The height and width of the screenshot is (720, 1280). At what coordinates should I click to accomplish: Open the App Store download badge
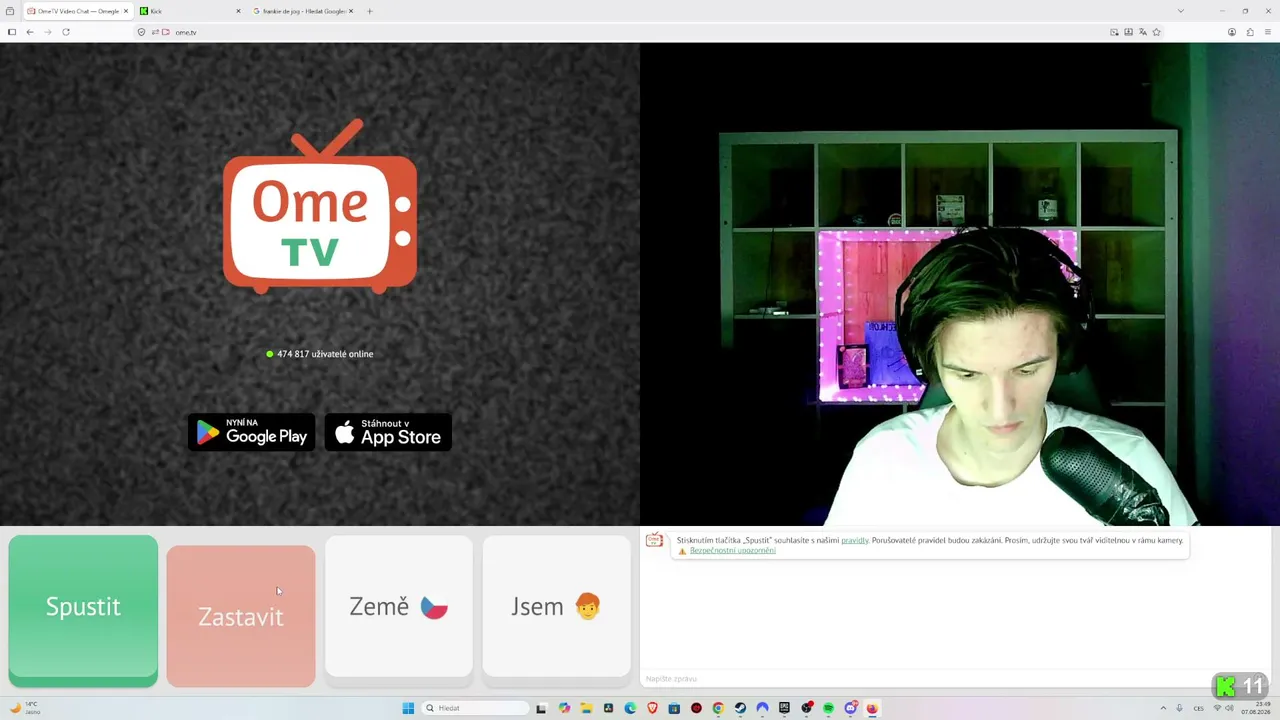click(388, 432)
